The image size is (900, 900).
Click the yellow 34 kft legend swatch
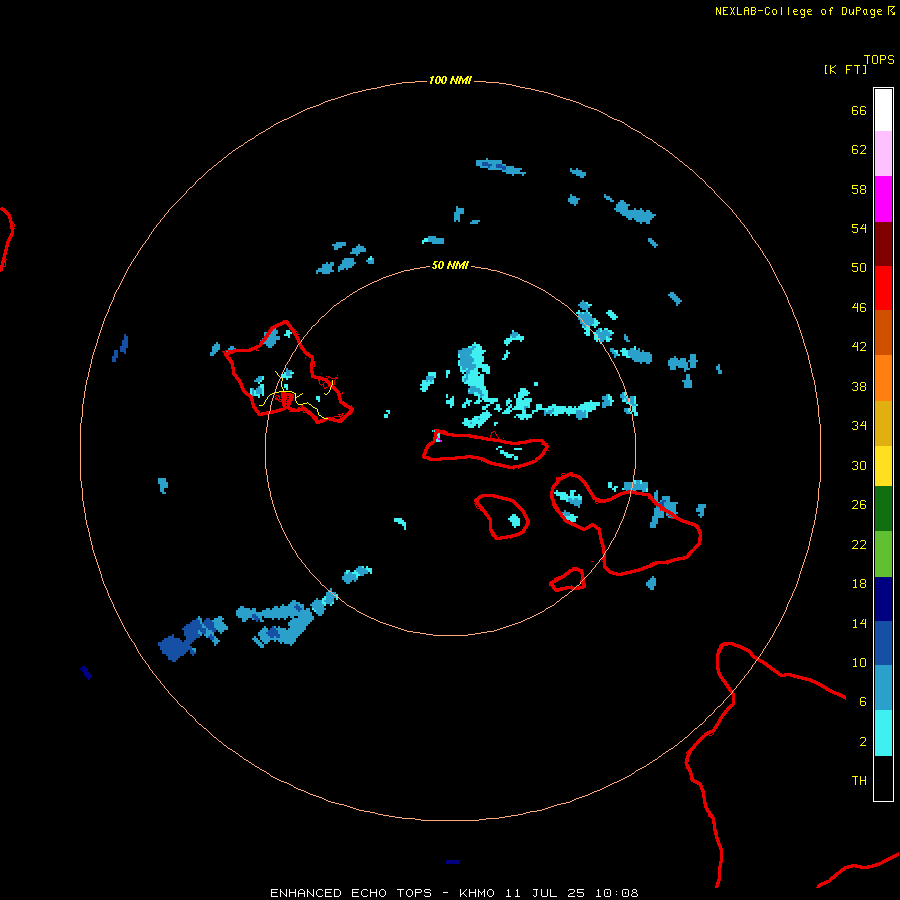click(x=883, y=466)
